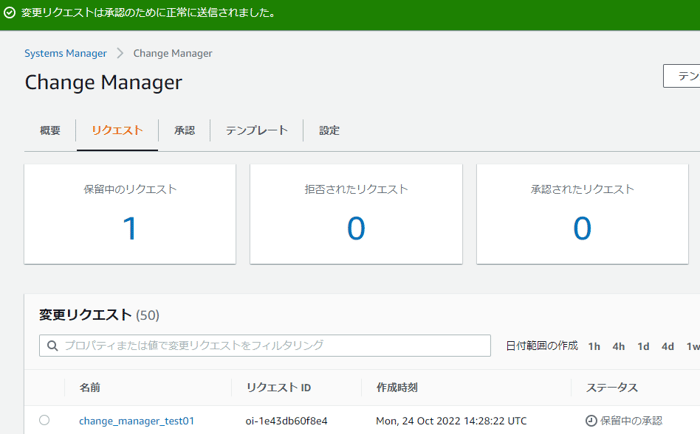Sort by 作成時刻 column header
This screenshot has width=700, height=434.
(x=397, y=388)
